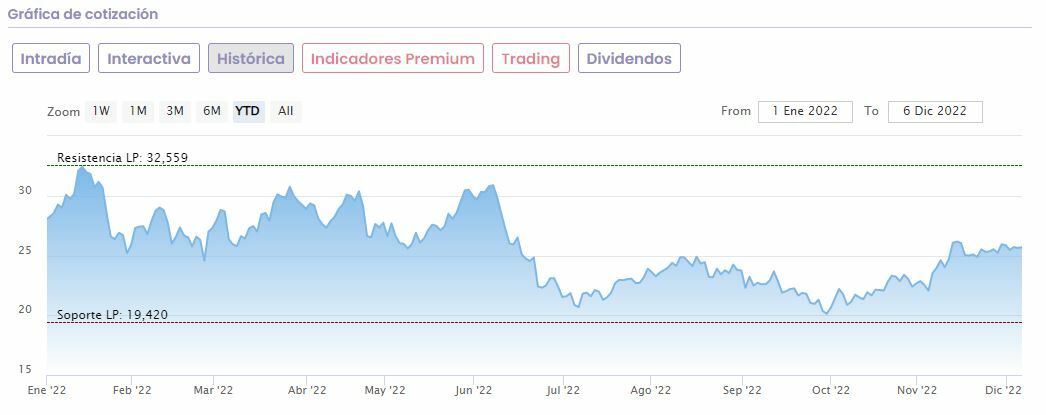Open Indicadores Premium tab
Image resolution: width=1046 pixels, height=415 pixels.
point(392,58)
